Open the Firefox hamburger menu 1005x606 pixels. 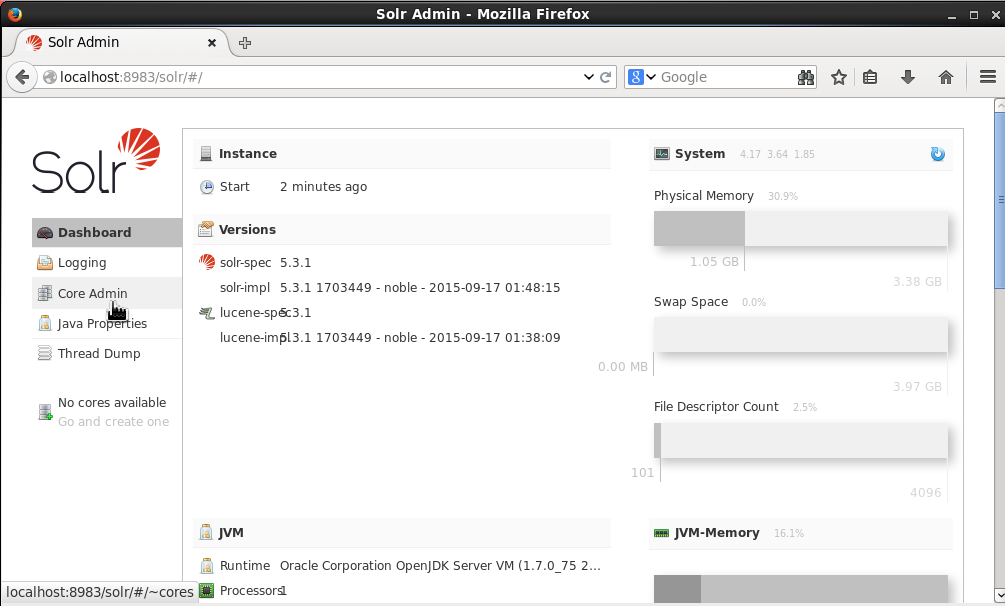coord(988,78)
